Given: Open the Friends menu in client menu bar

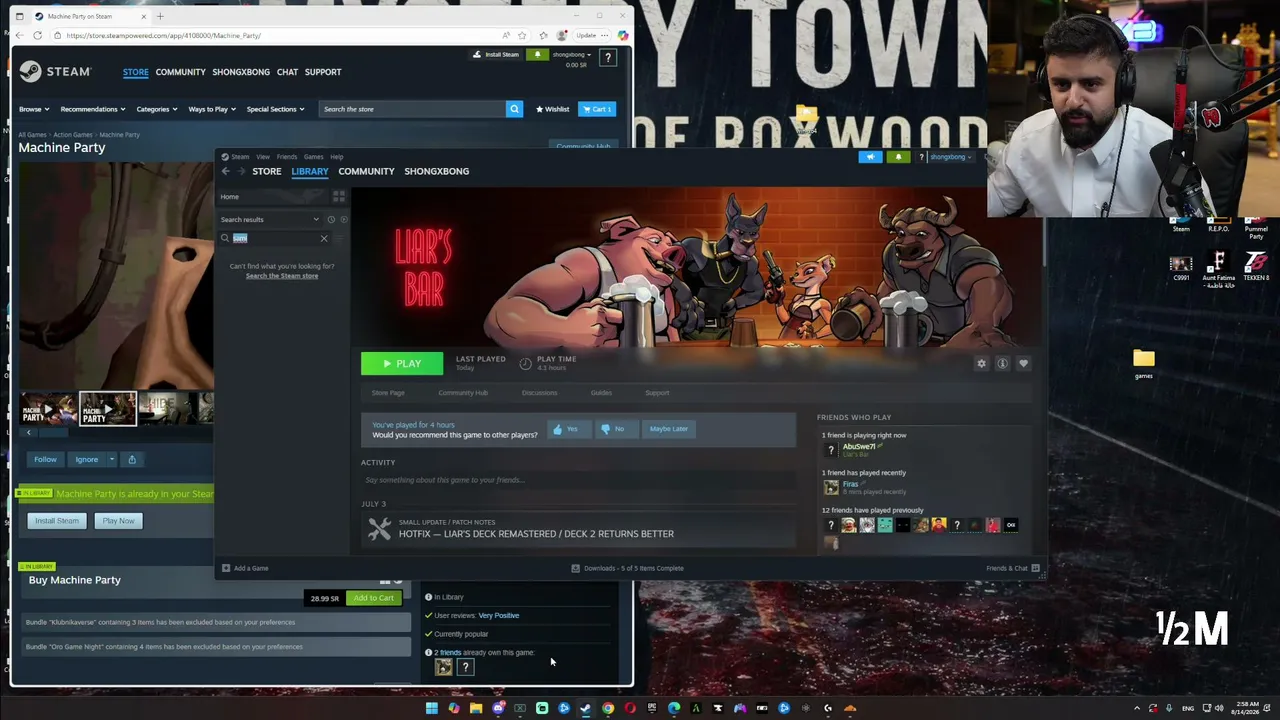Looking at the screenshot, I should pyautogui.click(x=287, y=157).
